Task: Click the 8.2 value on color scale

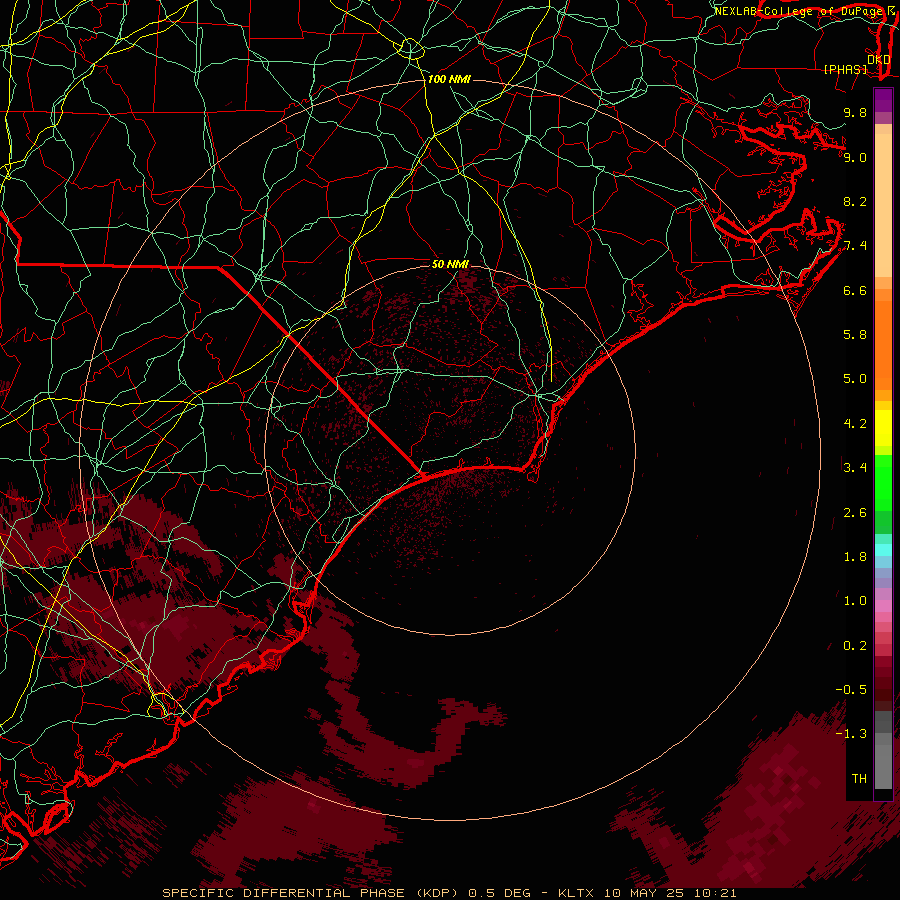Action: tap(855, 201)
